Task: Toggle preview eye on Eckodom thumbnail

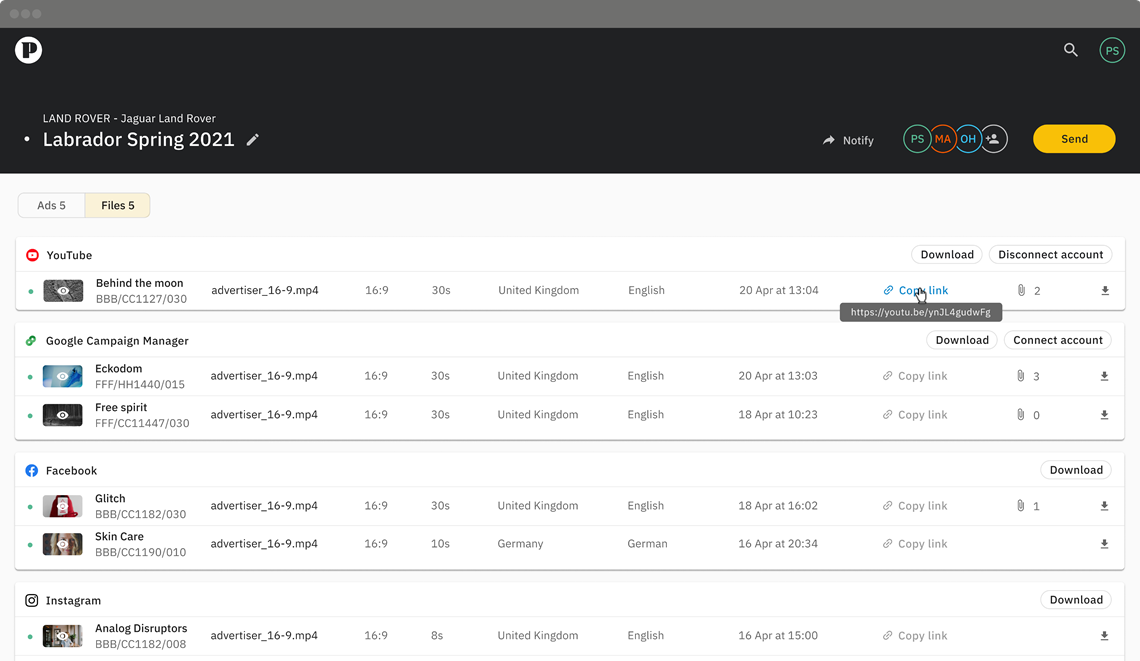Action: (63, 376)
